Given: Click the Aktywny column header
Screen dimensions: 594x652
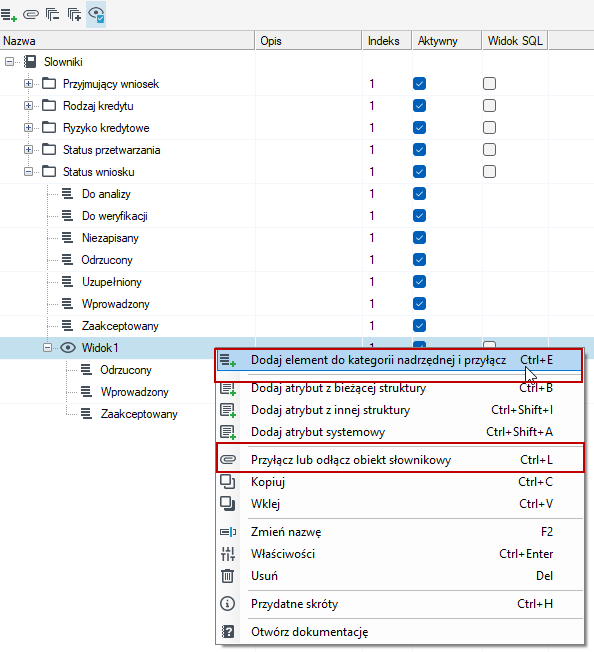Looking at the screenshot, I should [x=447, y=41].
